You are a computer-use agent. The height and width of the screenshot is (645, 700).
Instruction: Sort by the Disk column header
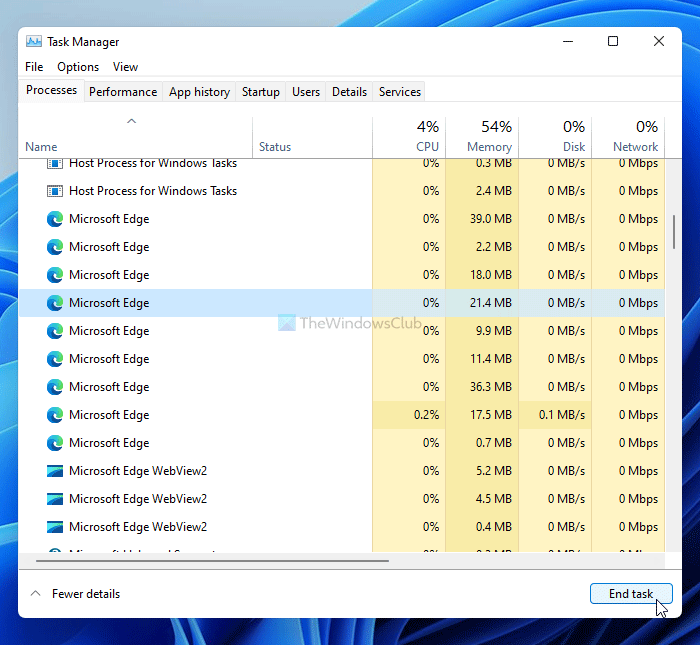(555, 137)
